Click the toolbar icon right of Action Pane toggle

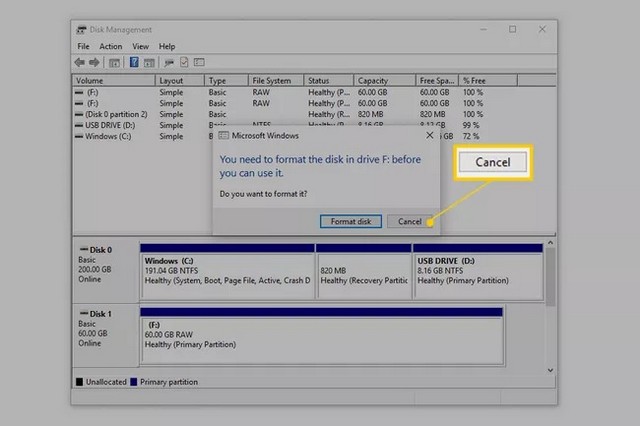[169, 62]
